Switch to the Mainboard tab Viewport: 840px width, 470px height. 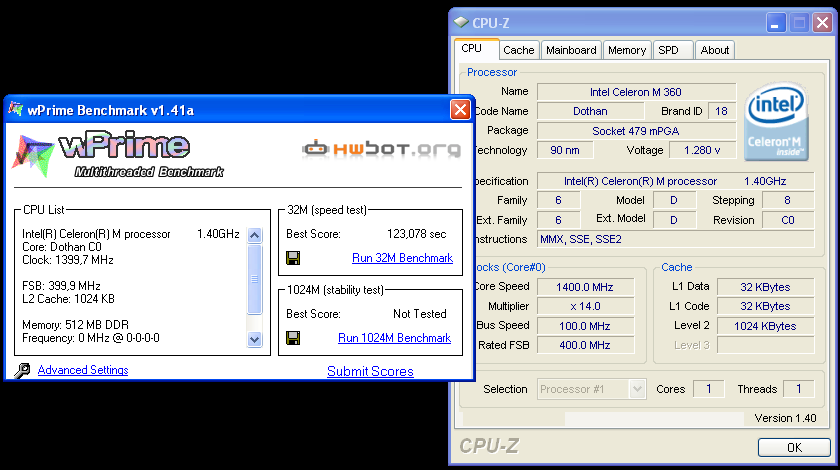click(x=571, y=50)
